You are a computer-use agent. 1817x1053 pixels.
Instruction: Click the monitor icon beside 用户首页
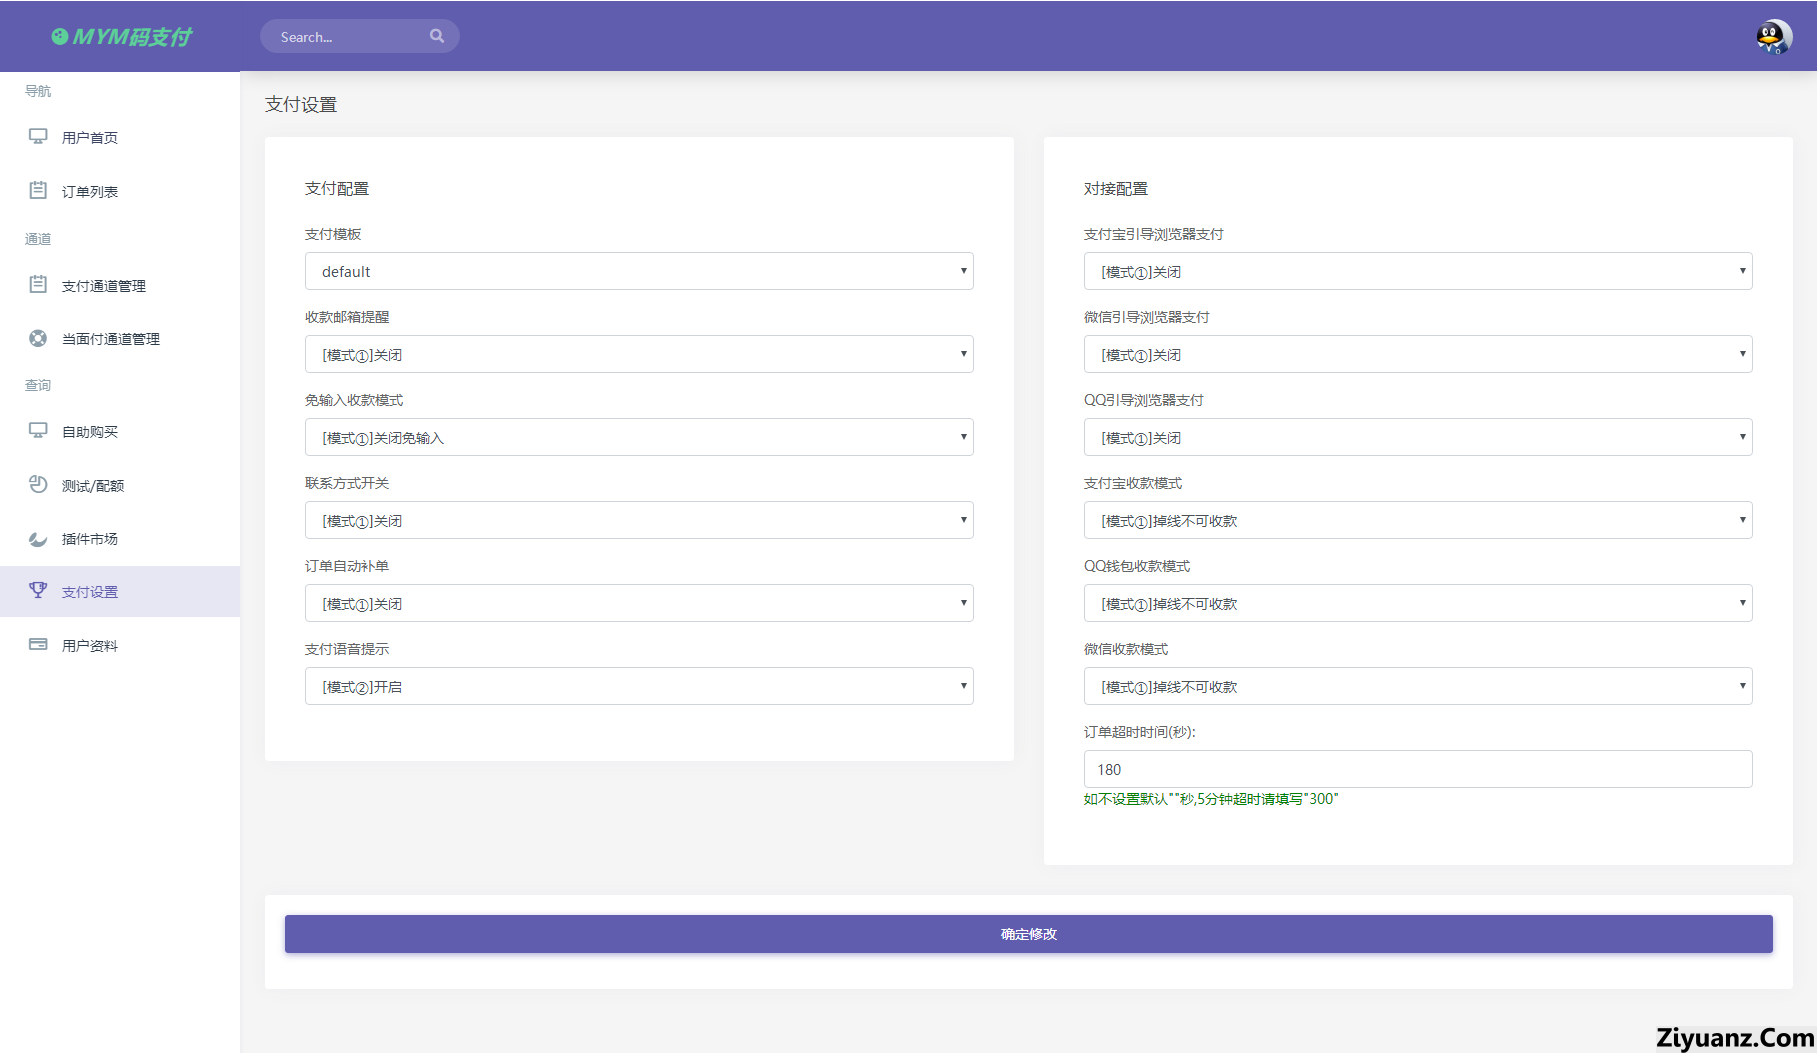click(38, 137)
